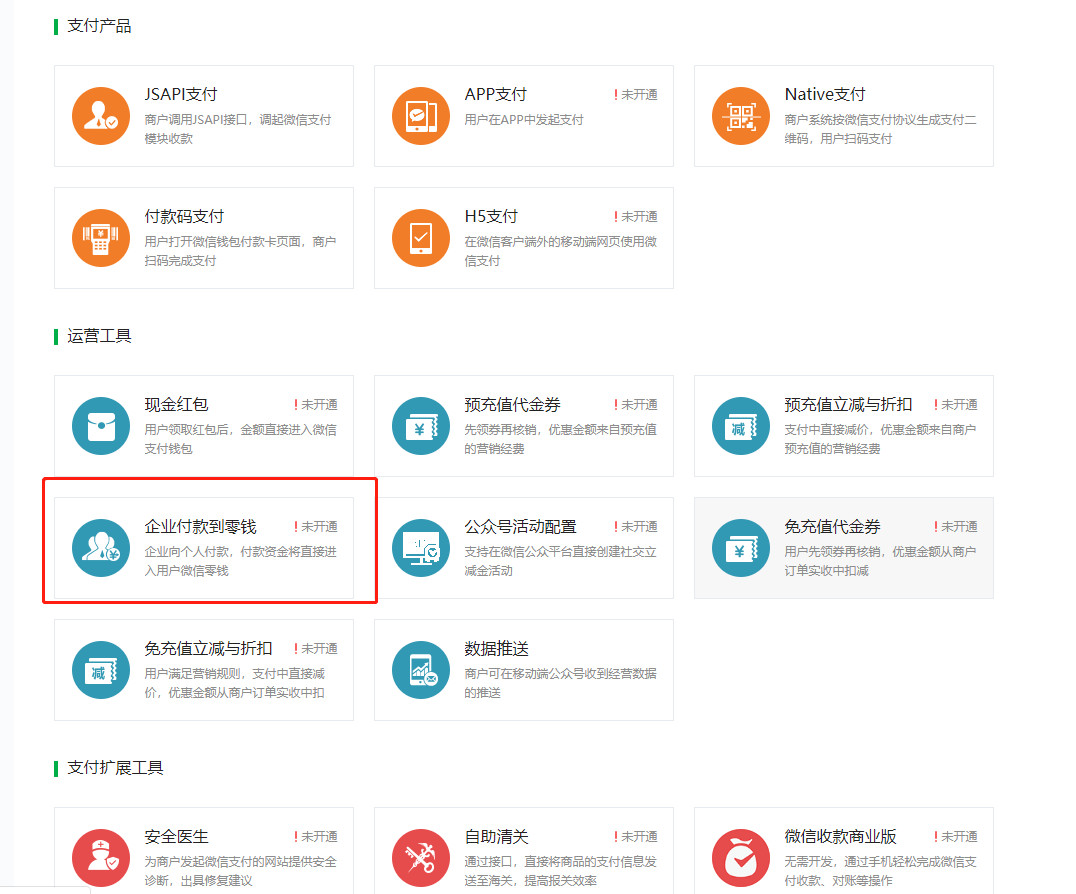Click 企业付款到零钱 description about 微信零钱
Image resolution: width=1076 pixels, height=894 pixels.
click(x=240, y=561)
